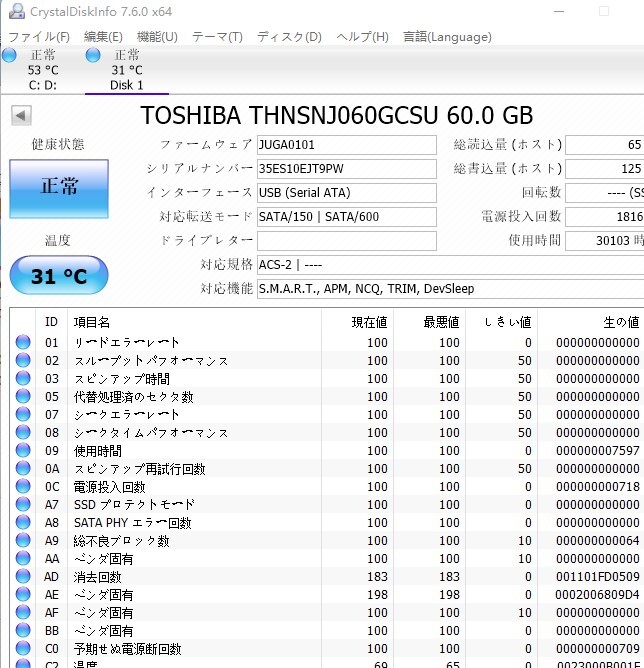Click the serial number field 35ES10EJT9PW

(347, 169)
